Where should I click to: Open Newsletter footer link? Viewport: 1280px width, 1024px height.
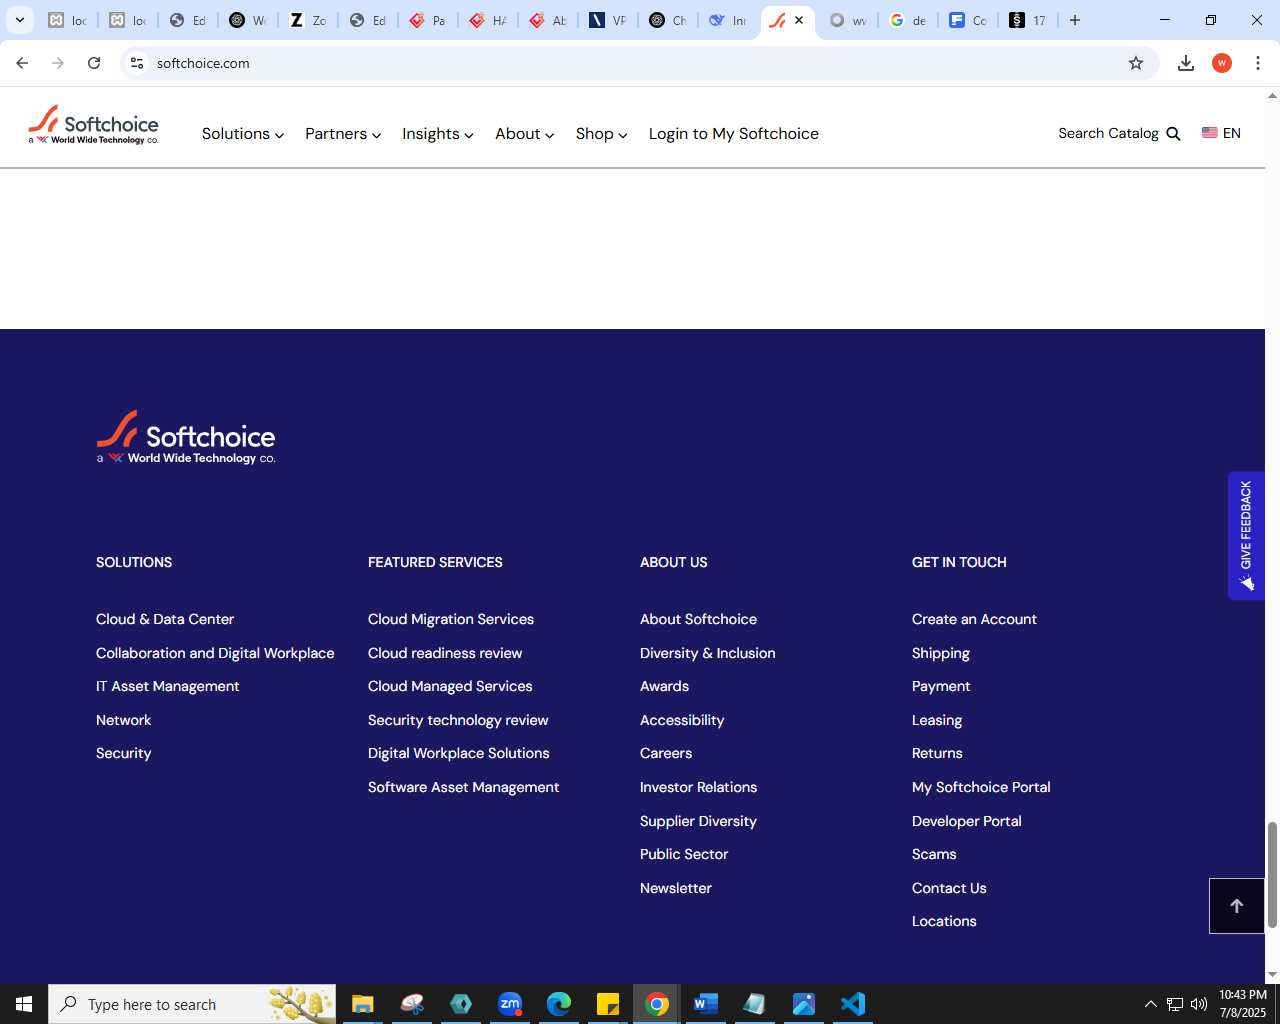pyautogui.click(x=676, y=888)
